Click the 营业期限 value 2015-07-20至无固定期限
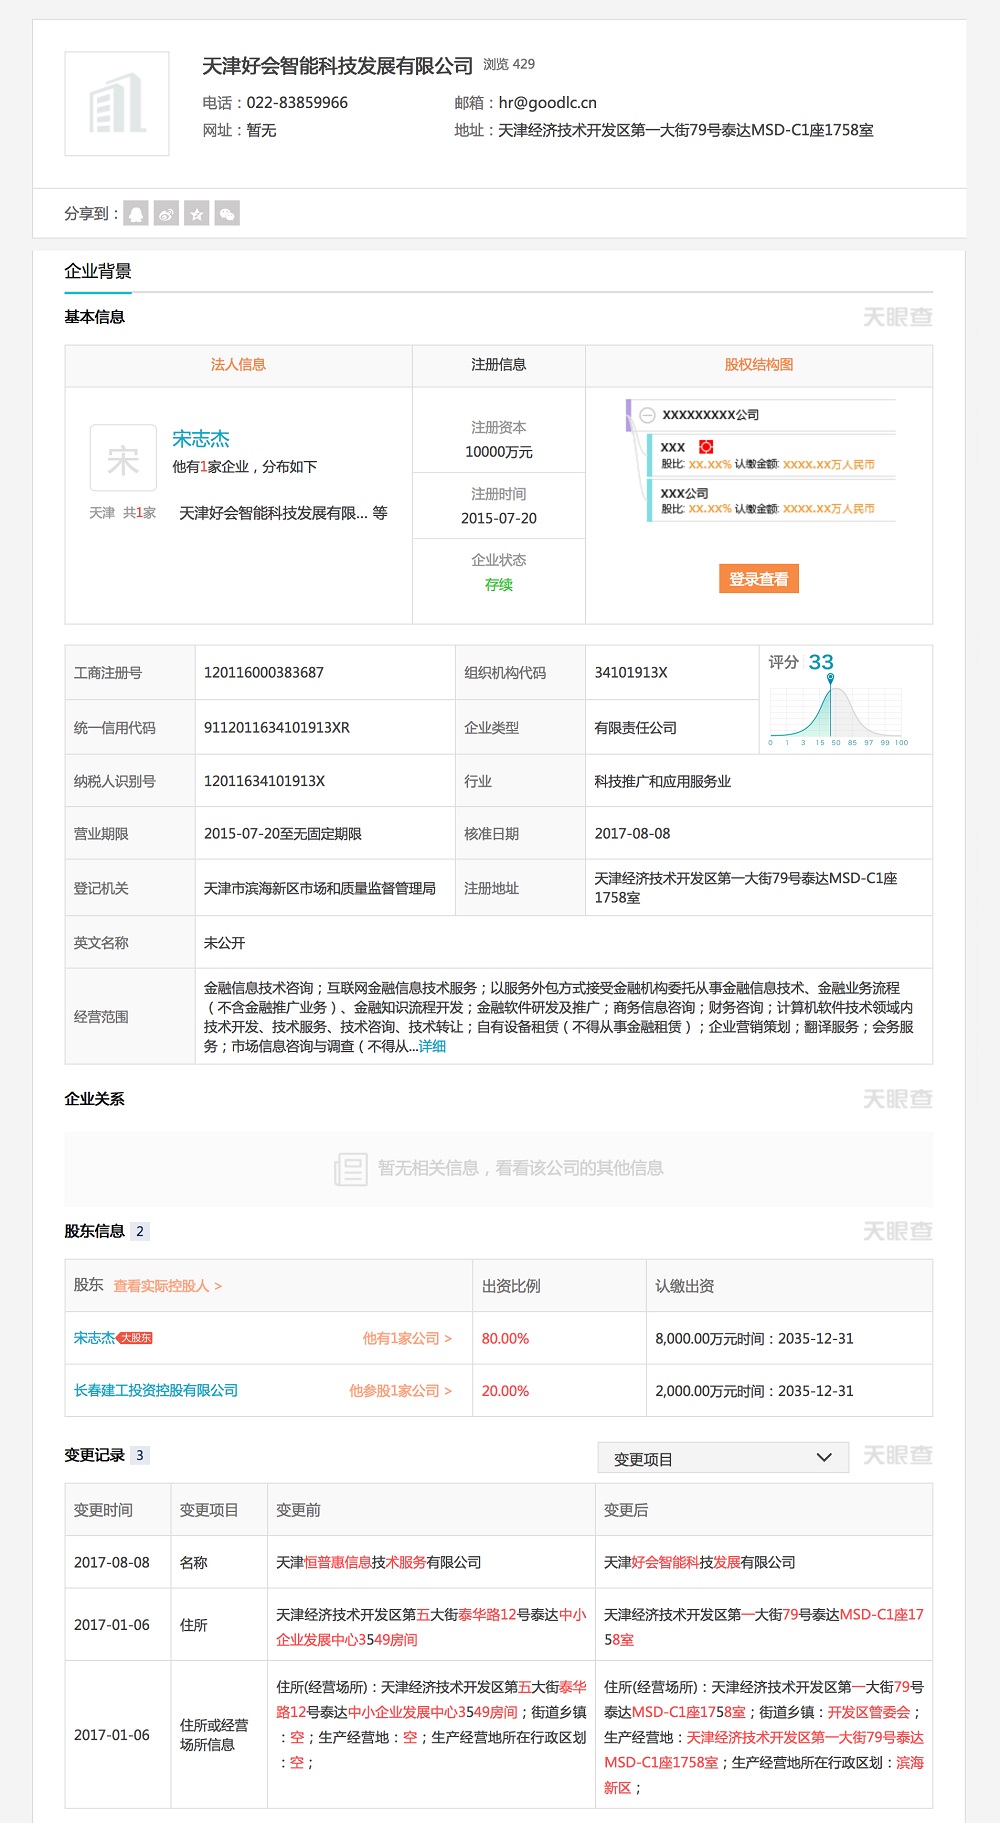The width and height of the screenshot is (1000, 1823). click(x=283, y=833)
